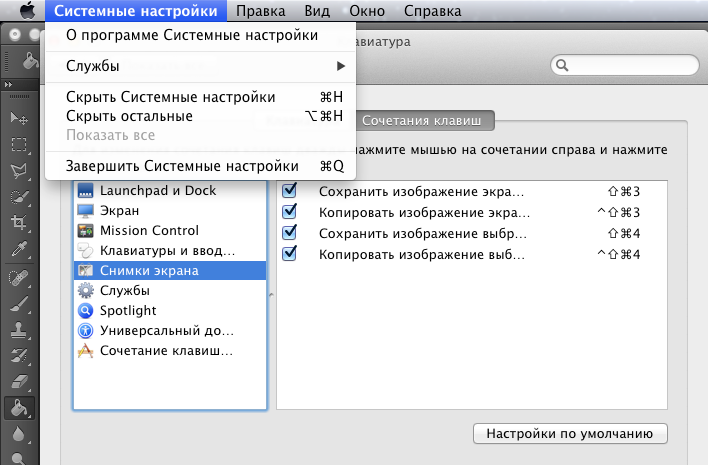Uncheck Копировать изображение экрана shortcut
The width and height of the screenshot is (708, 465).
pos(289,211)
